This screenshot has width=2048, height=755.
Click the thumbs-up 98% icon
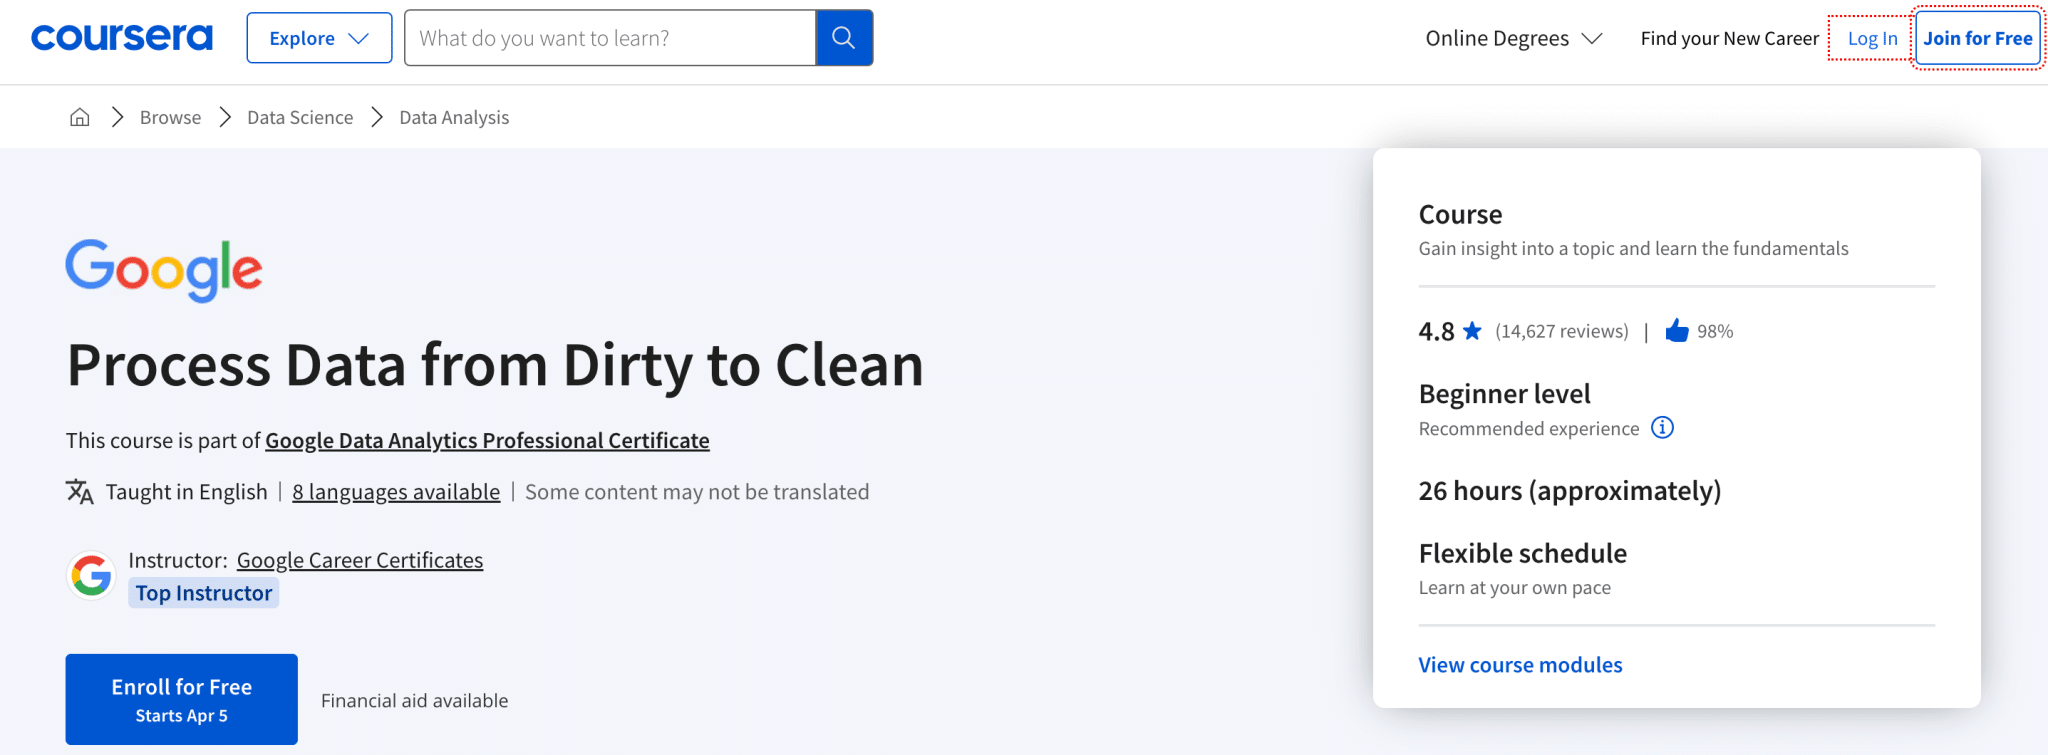coord(1677,331)
